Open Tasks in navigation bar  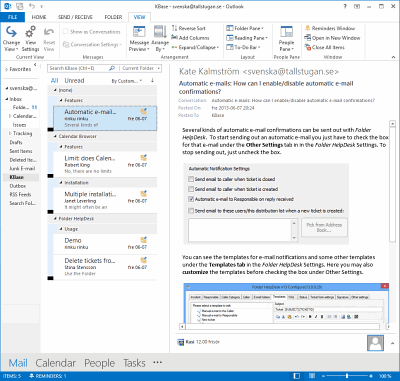coord(134,363)
